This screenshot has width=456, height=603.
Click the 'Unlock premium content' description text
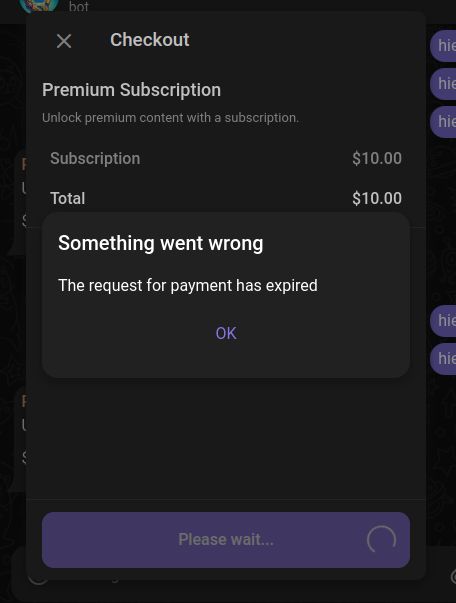[170, 118]
